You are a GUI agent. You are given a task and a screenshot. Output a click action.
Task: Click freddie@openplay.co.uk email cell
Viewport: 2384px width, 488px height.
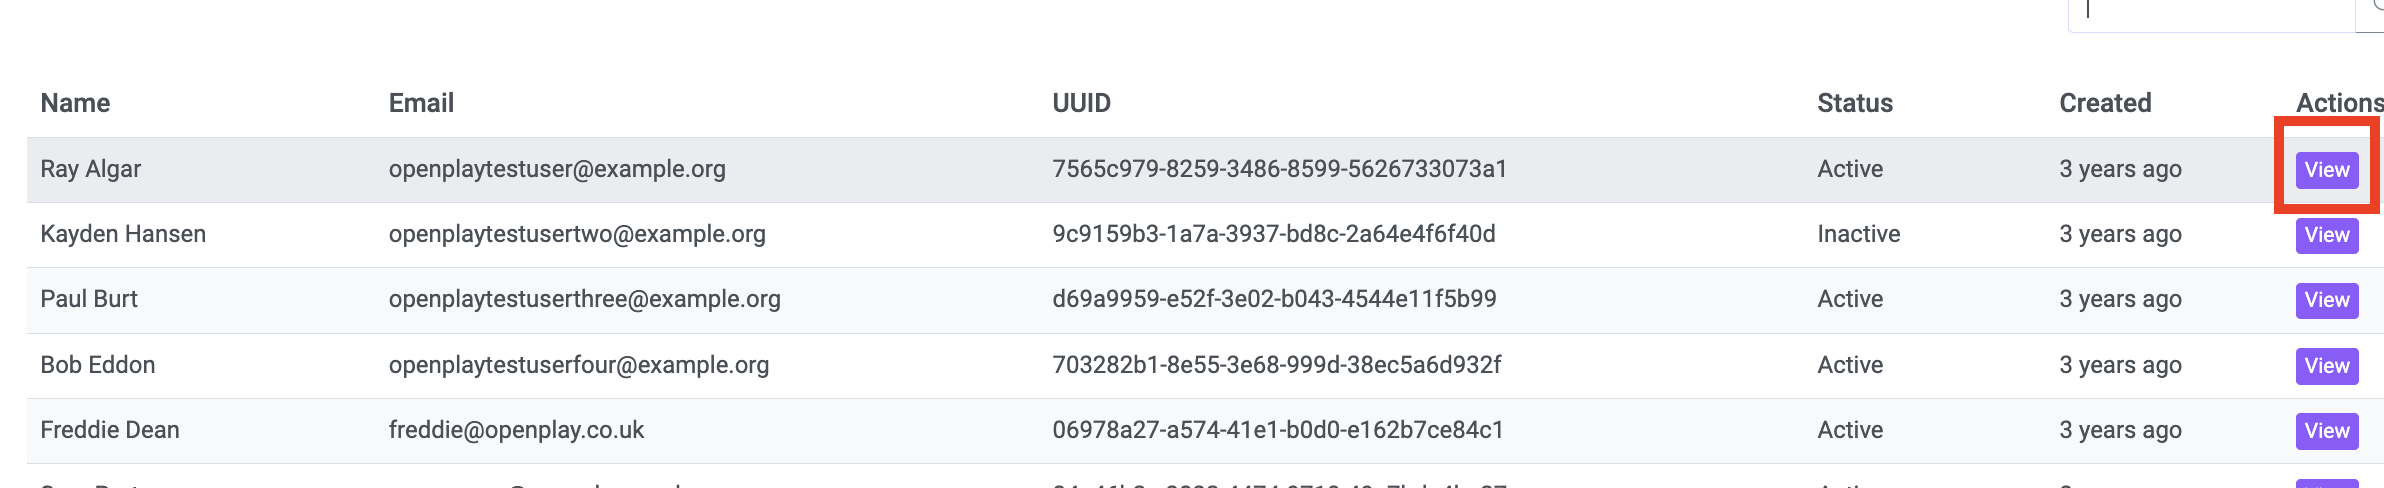click(516, 430)
